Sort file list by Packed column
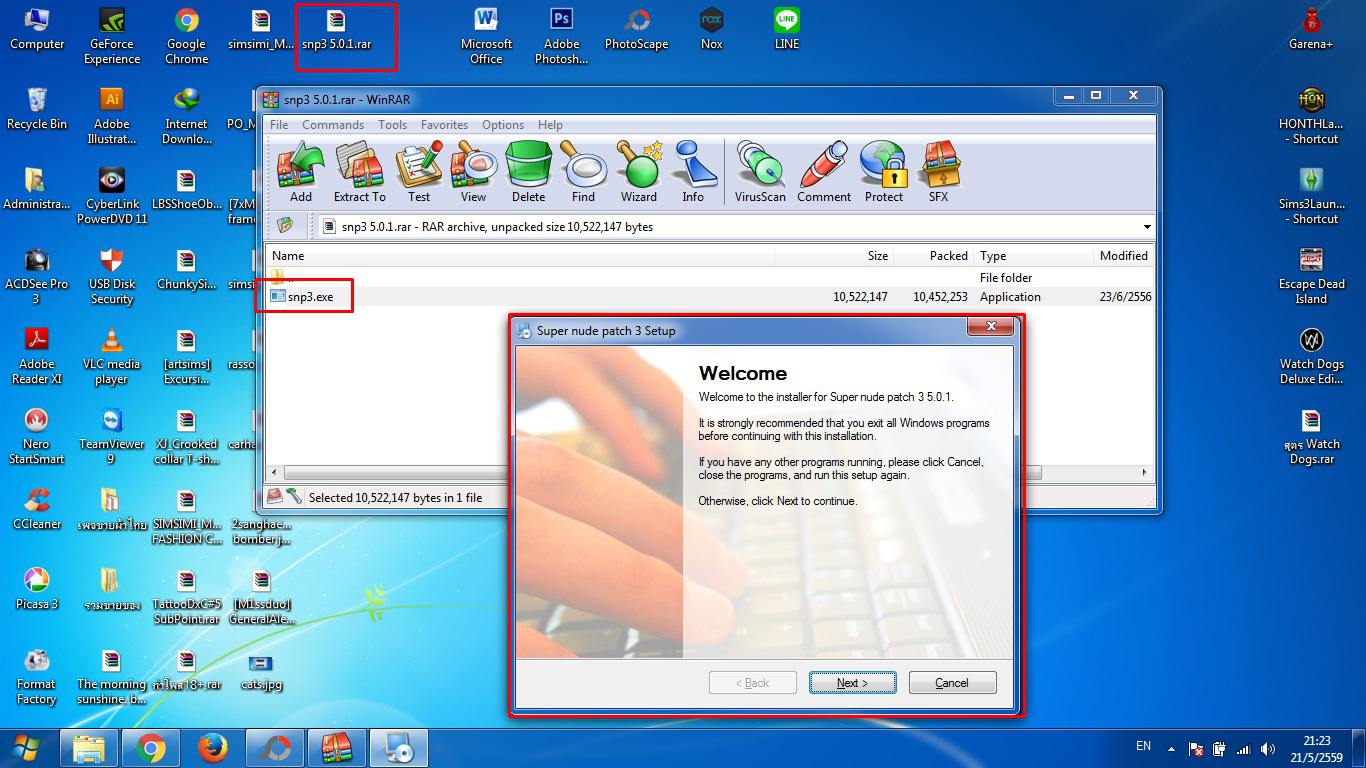 pyautogui.click(x=933, y=256)
